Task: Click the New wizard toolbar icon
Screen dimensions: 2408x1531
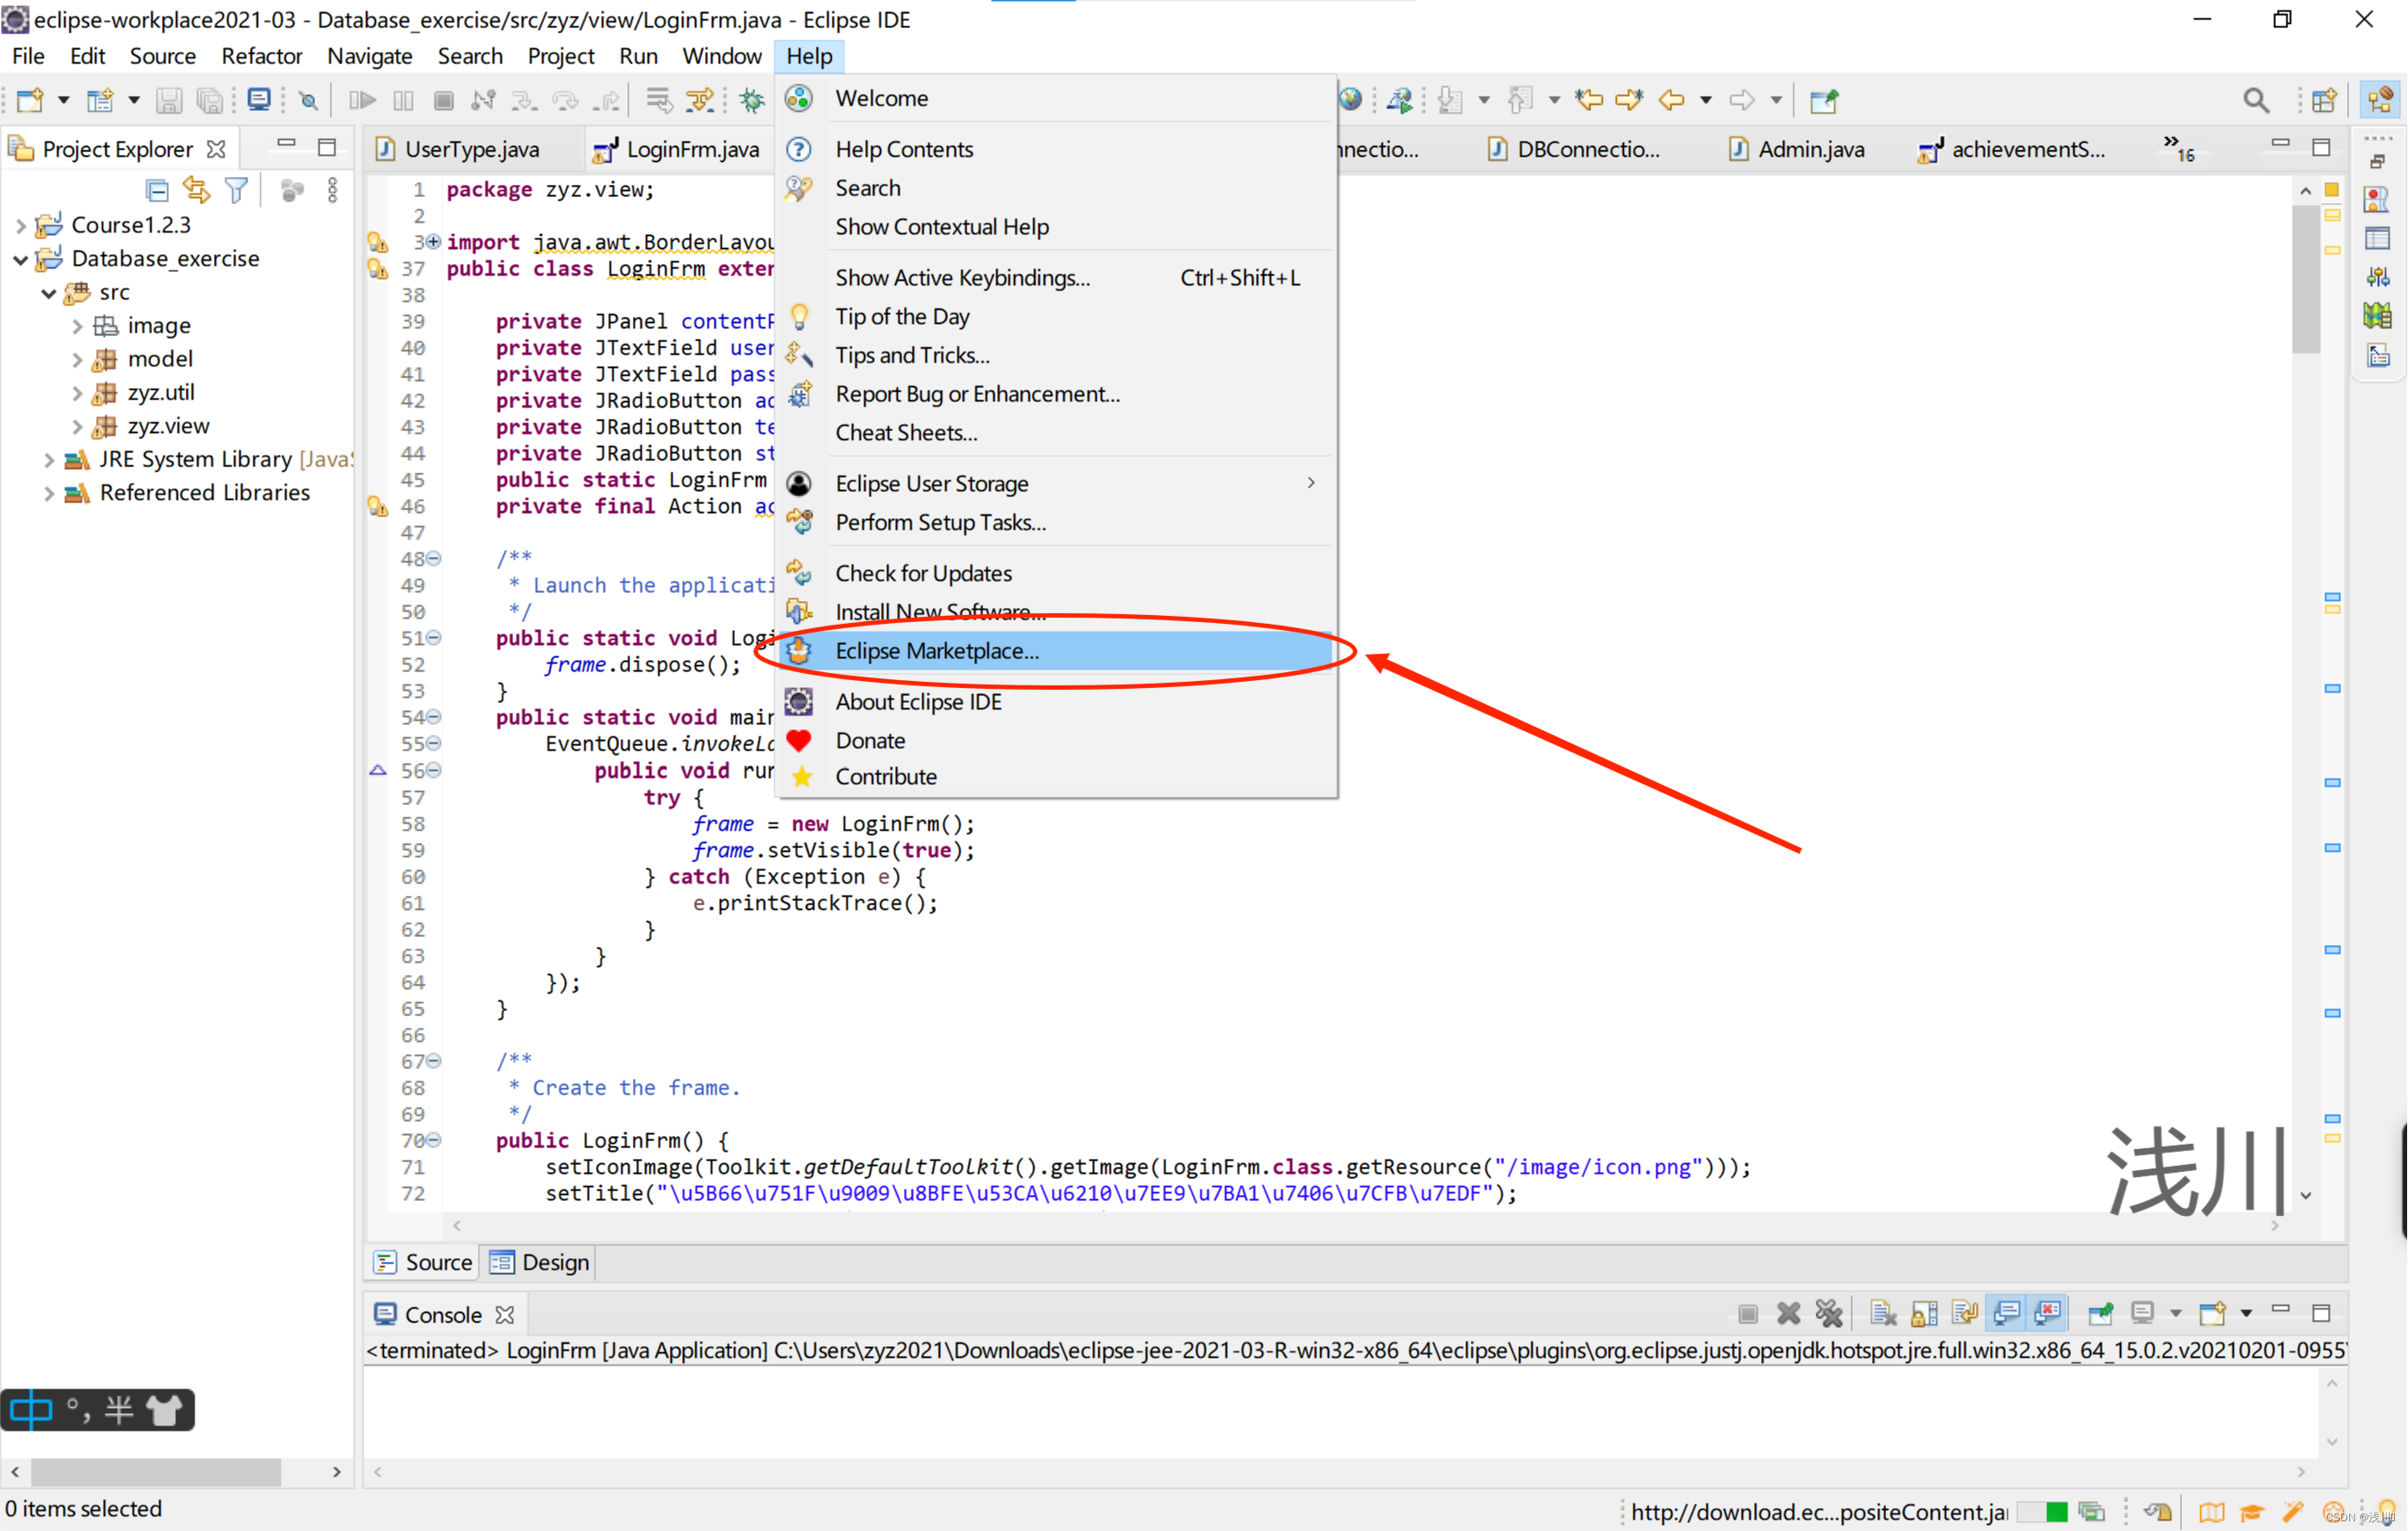Action: tap(30, 100)
